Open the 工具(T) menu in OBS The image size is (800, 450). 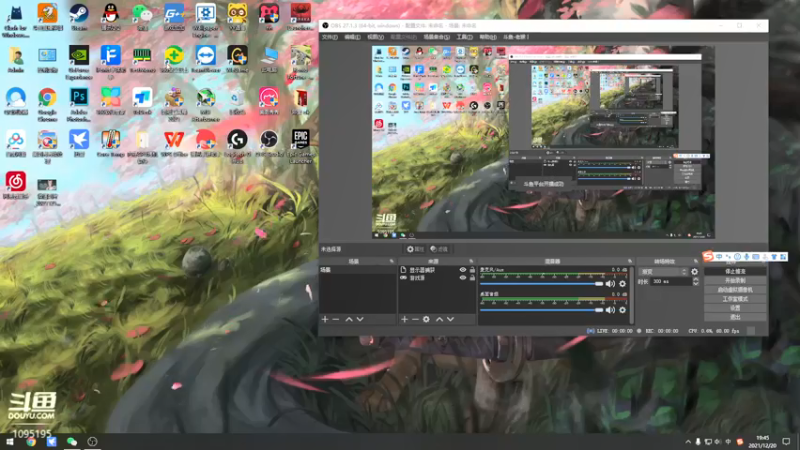(464, 37)
